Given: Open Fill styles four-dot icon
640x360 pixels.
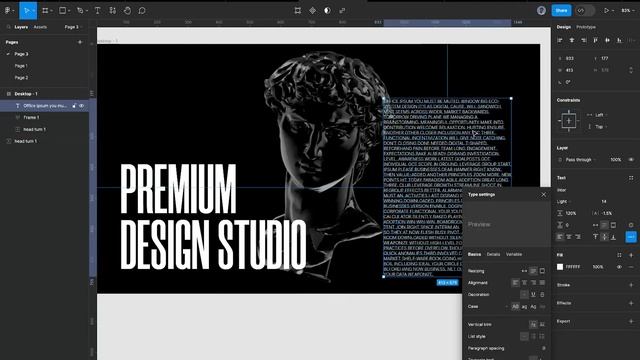Looking at the screenshot, I should [x=619, y=255].
